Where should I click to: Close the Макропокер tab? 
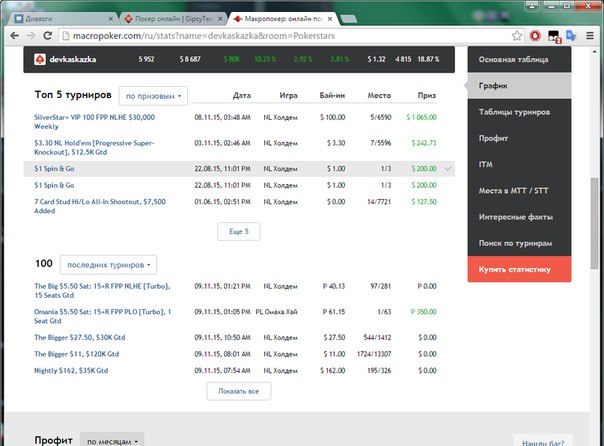pos(330,18)
